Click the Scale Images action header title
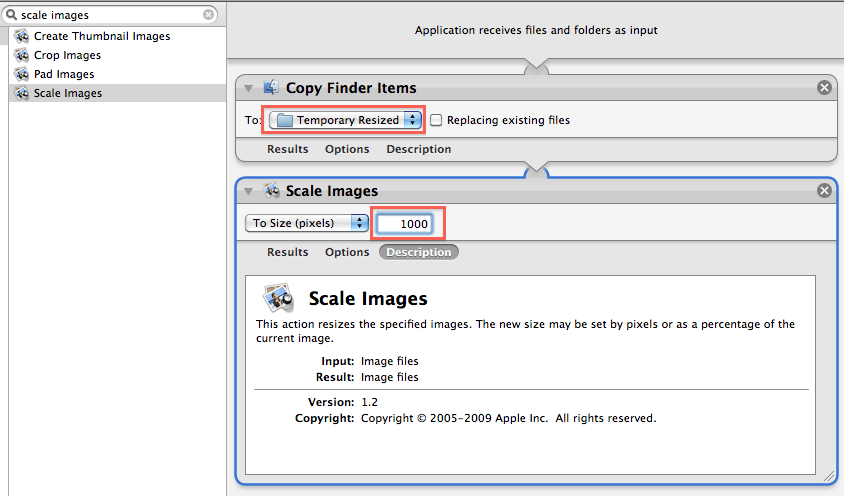 pos(332,191)
